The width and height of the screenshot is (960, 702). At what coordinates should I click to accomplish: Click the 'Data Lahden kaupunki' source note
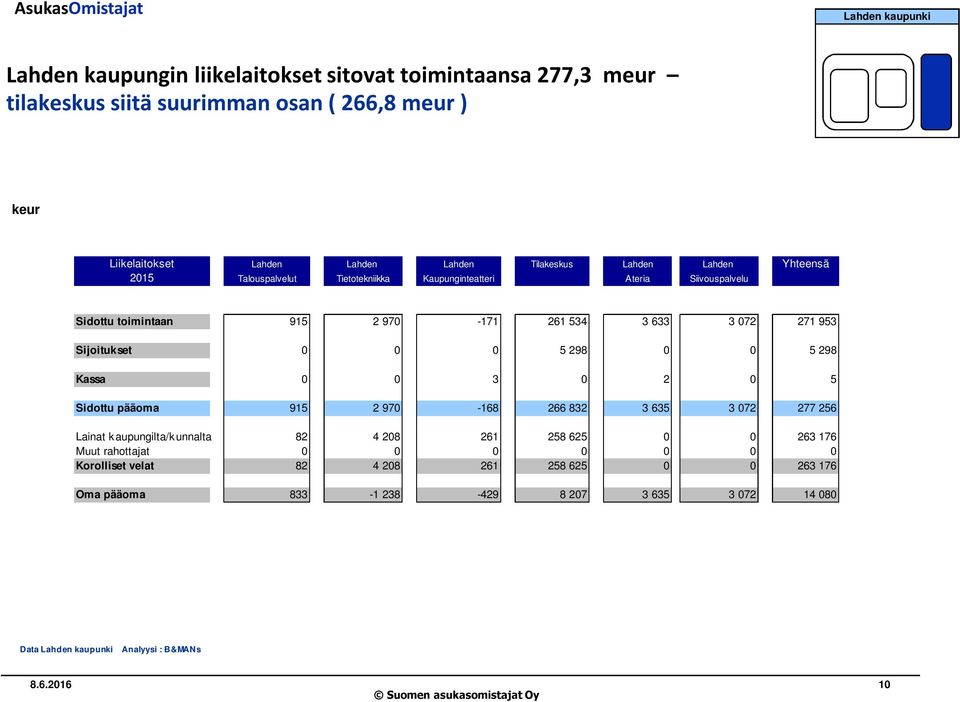(66, 649)
